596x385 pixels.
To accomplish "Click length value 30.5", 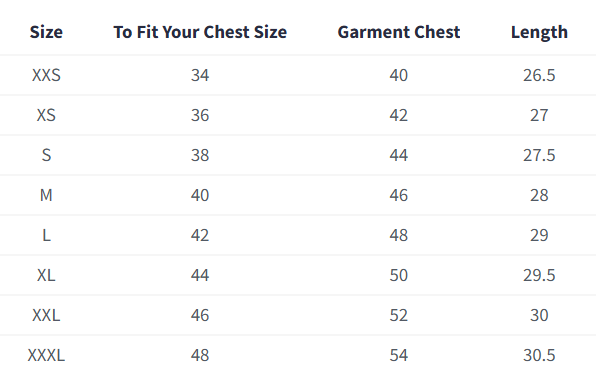I will point(539,355).
